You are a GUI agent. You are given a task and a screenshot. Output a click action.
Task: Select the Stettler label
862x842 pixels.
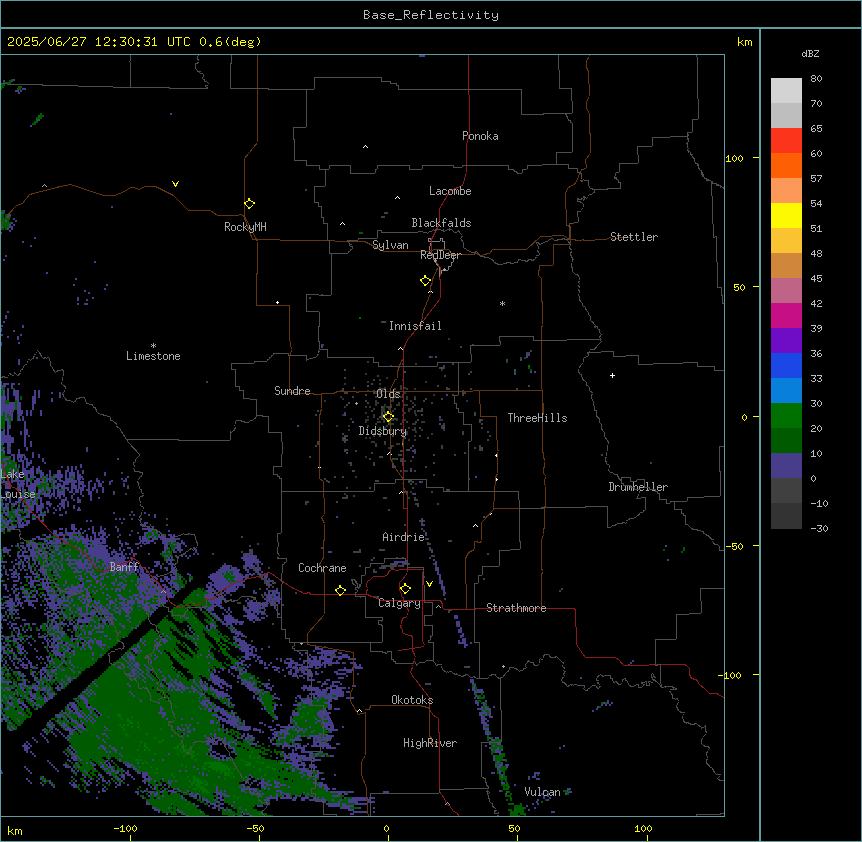click(x=634, y=237)
